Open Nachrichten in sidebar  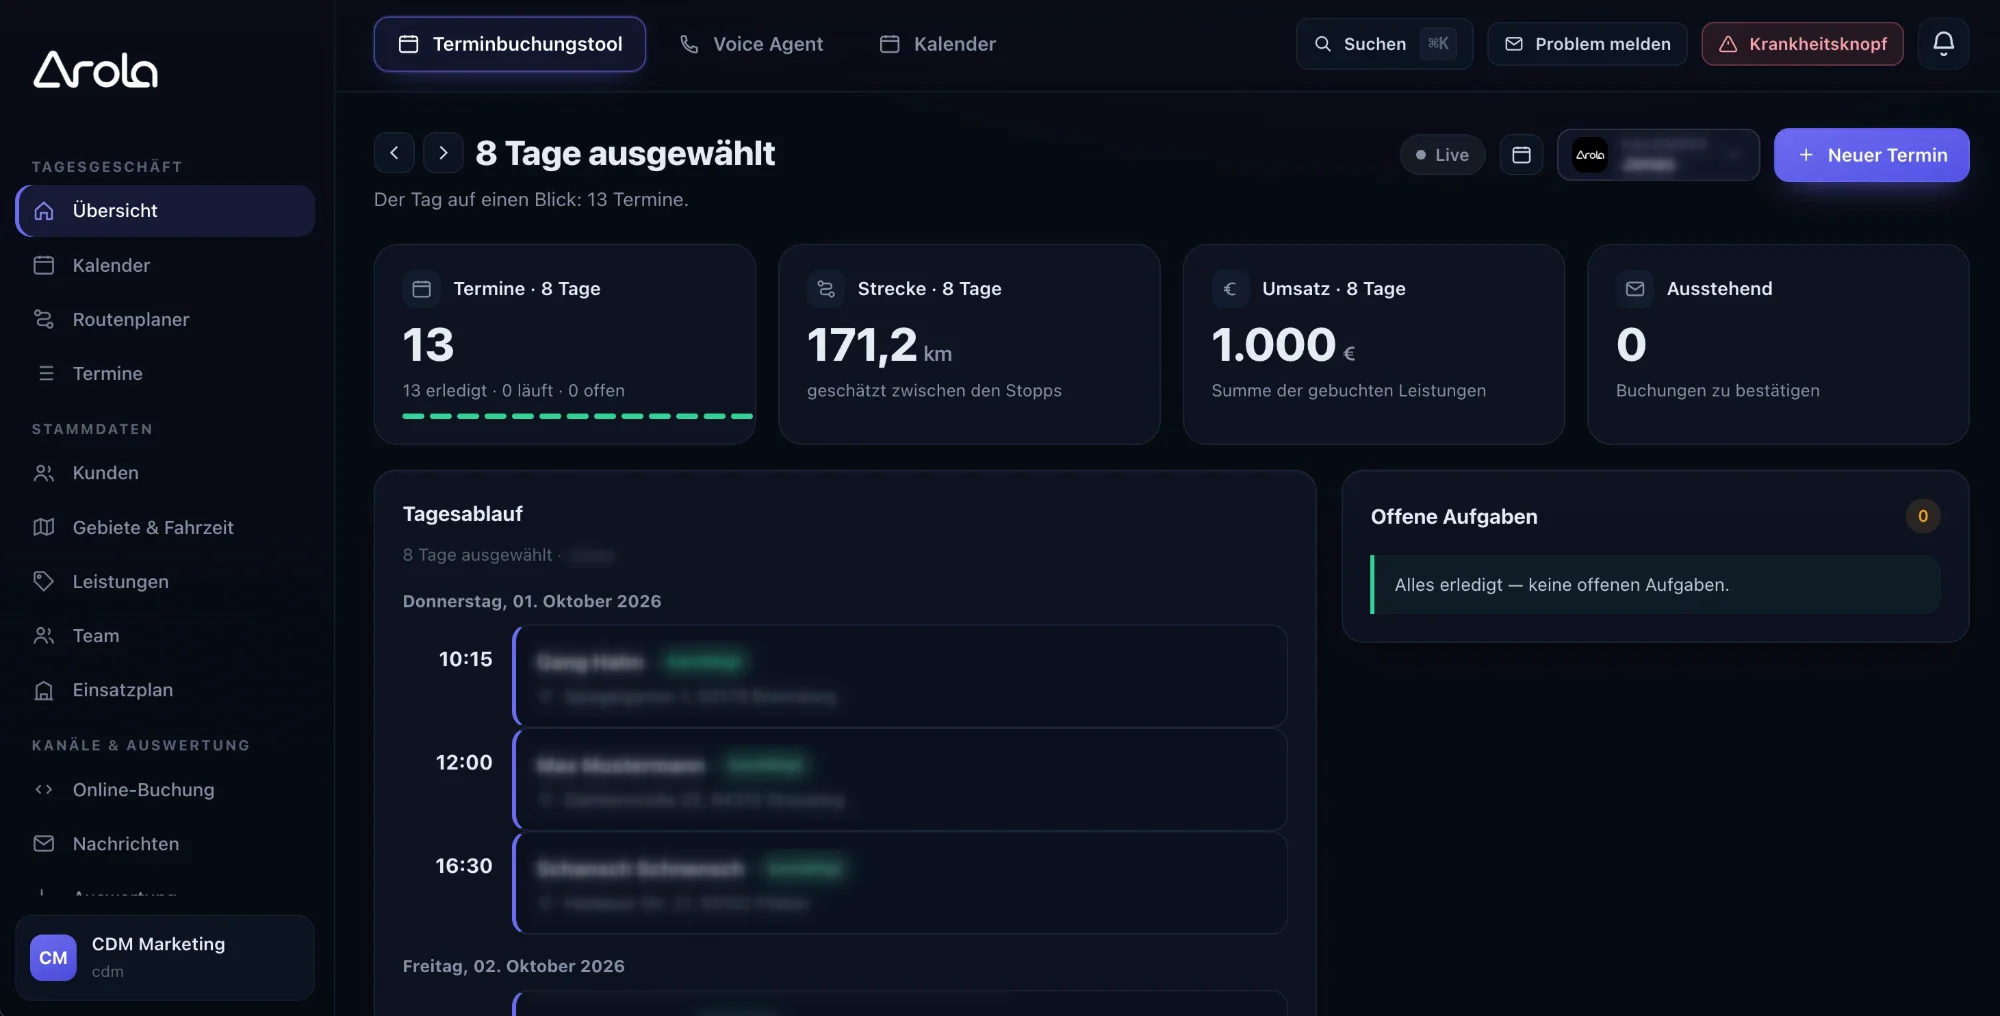(165, 844)
